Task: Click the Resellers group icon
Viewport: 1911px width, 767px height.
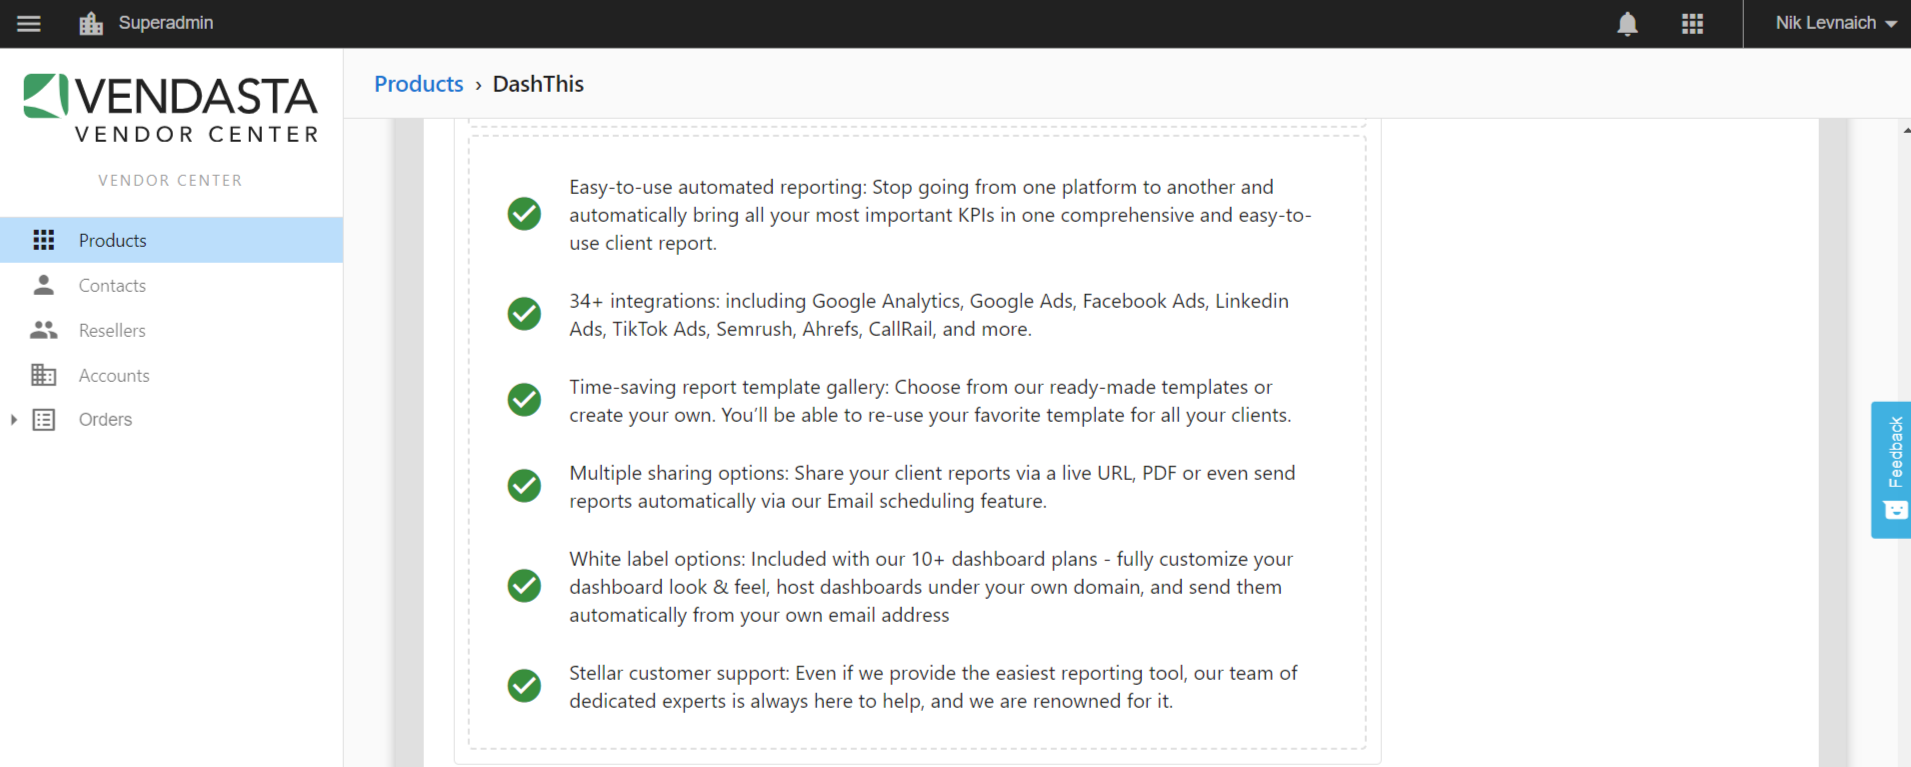Action: point(43,330)
